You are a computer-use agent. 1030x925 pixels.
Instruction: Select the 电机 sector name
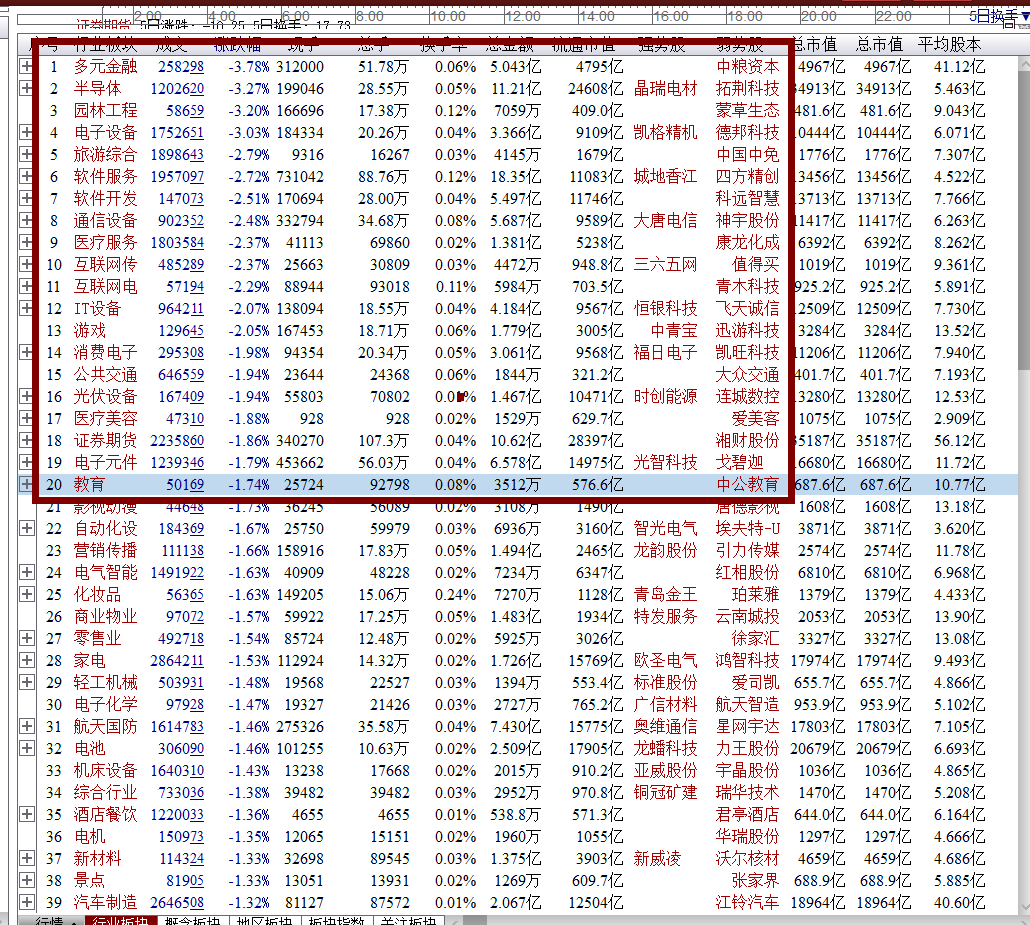click(89, 837)
